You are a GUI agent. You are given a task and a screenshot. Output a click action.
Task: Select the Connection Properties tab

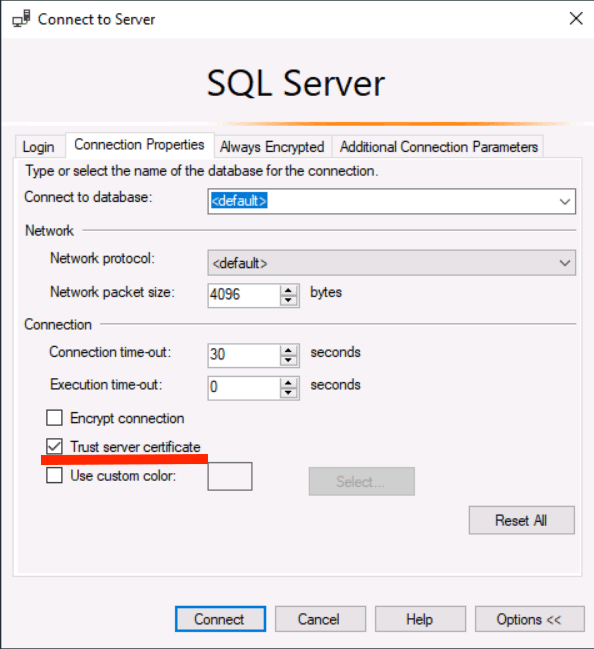pos(139,145)
